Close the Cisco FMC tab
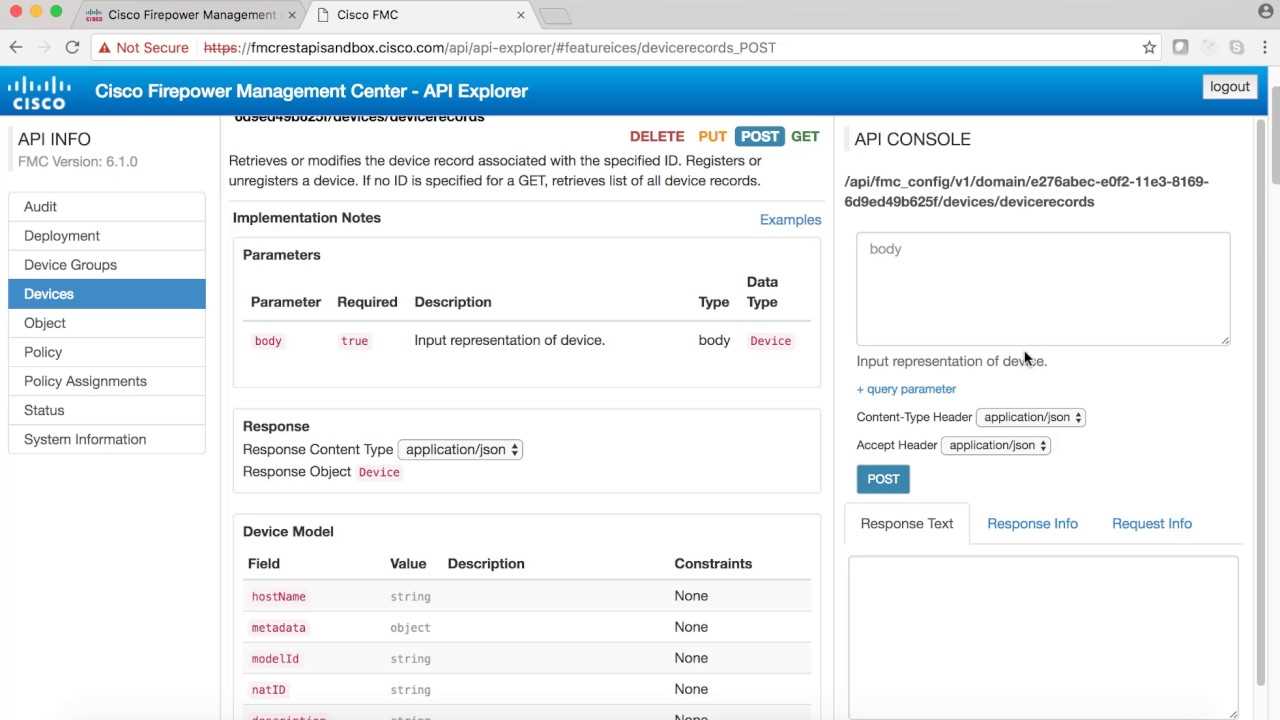This screenshot has width=1280, height=720. tap(521, 15)
